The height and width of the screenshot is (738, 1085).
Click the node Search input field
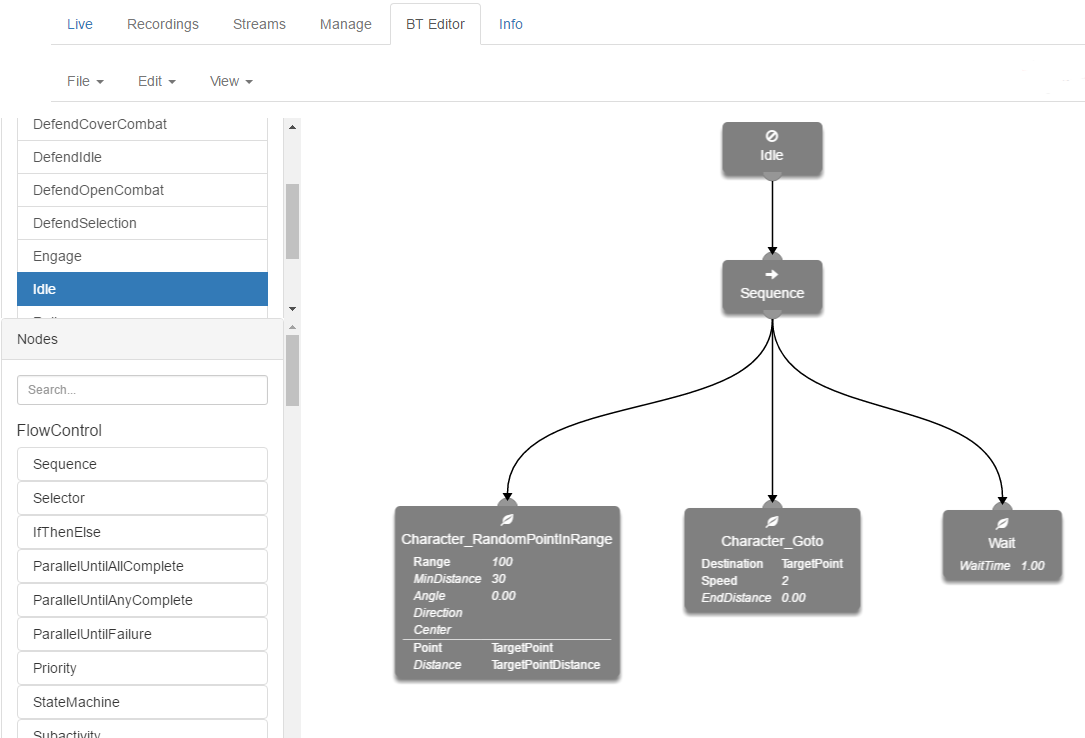142,390
